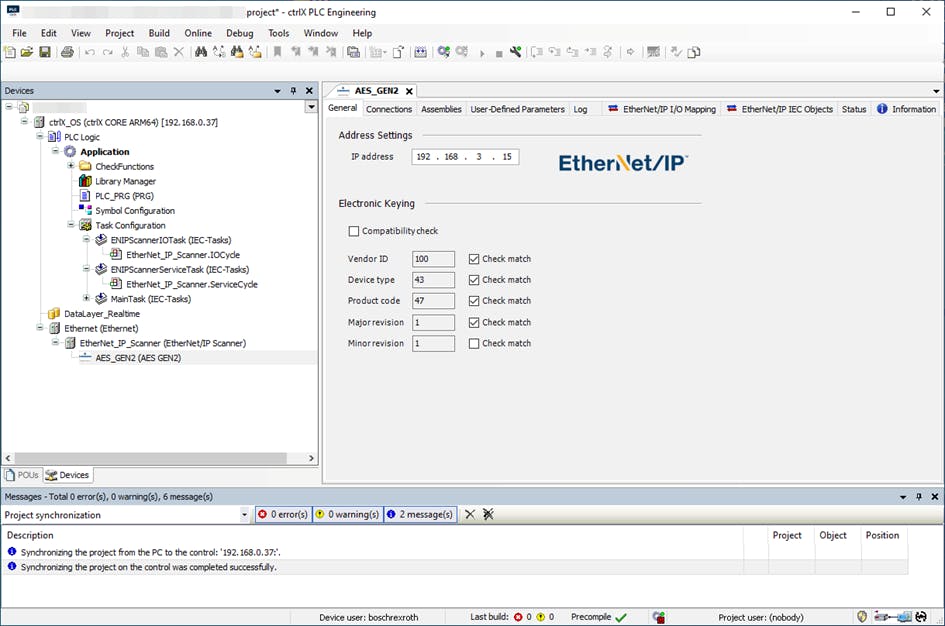Clear all messages with the X icon
This screenshot has height=626, width=945.
click(x=470, y=514)
